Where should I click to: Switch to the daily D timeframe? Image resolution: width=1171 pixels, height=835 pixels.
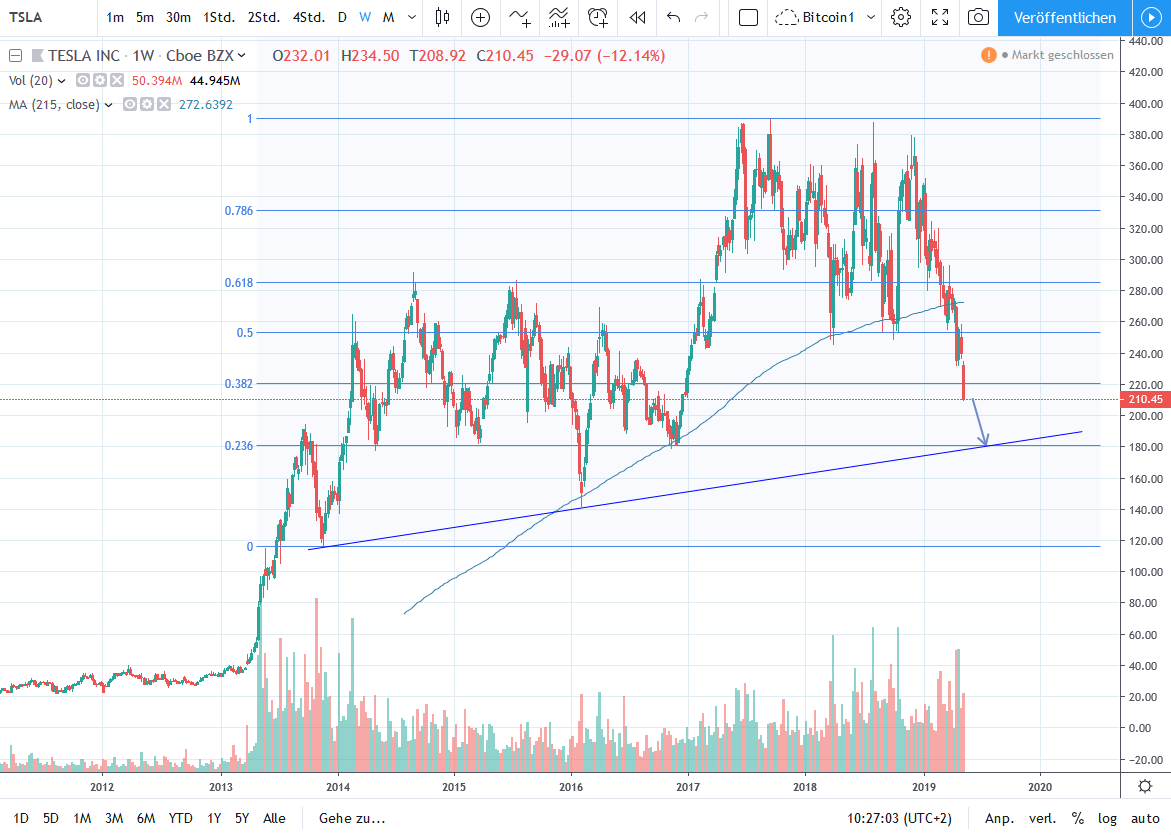pyautogui.click(x=342, y=17)
